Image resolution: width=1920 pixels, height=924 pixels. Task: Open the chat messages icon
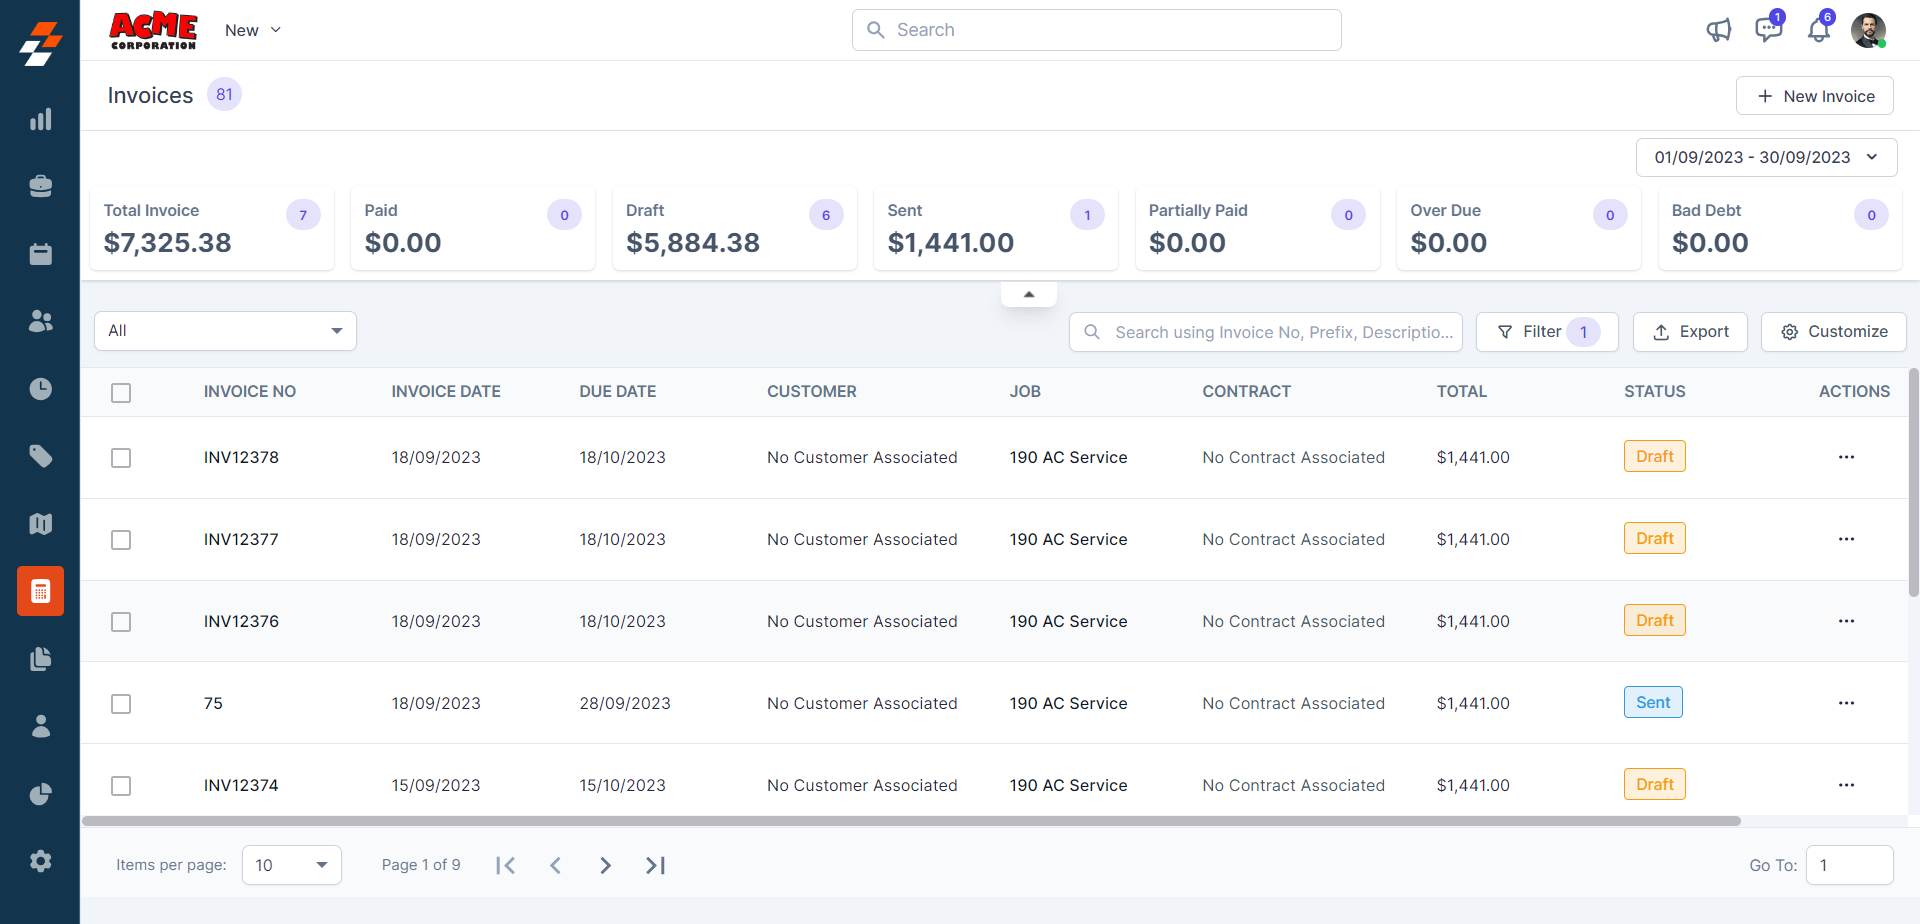pos(1768,30)
